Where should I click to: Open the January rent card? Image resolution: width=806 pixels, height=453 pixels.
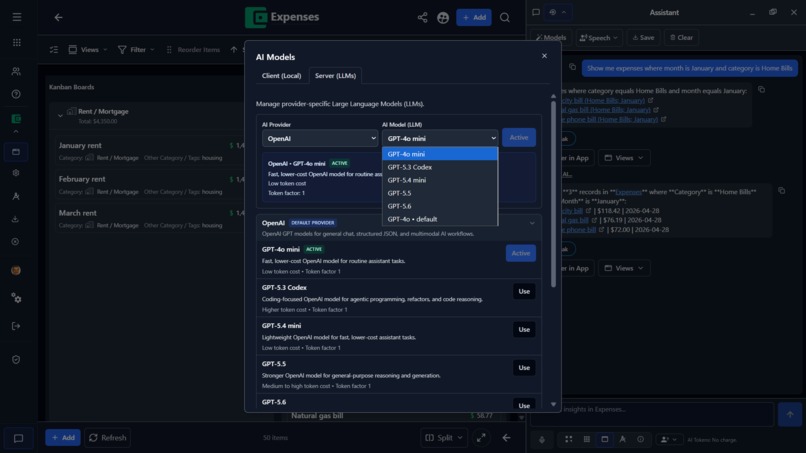pos(151,151)
